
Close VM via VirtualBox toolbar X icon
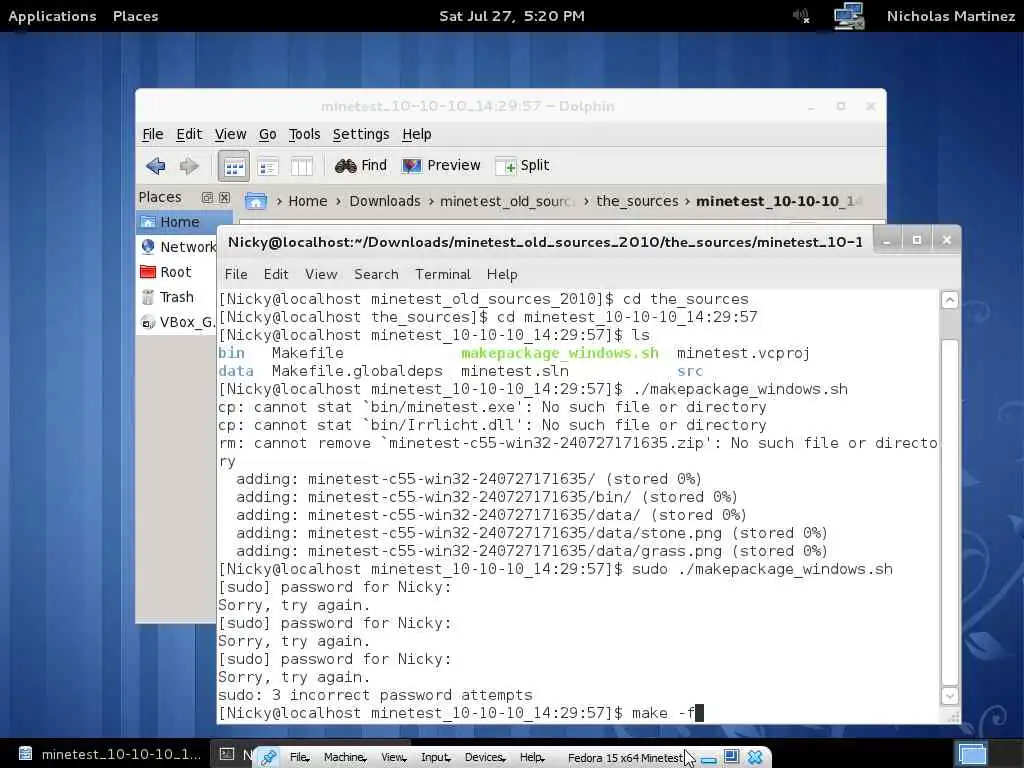755,758
